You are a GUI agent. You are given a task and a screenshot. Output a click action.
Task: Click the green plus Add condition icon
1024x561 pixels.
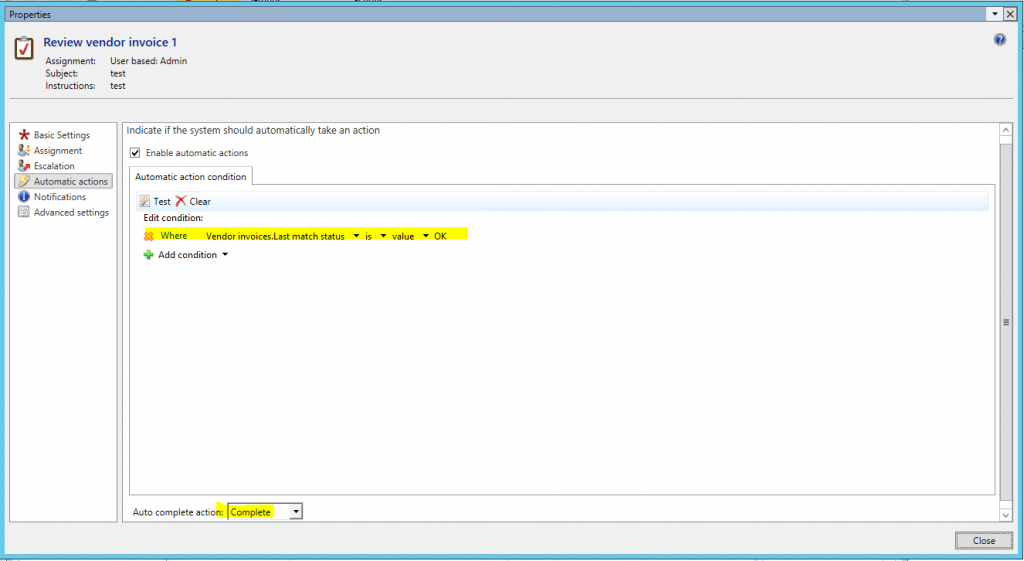149,255
